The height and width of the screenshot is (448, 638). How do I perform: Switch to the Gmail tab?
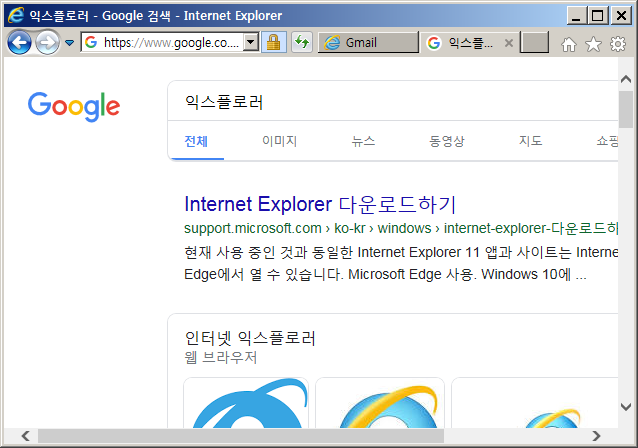coord(368,42)
